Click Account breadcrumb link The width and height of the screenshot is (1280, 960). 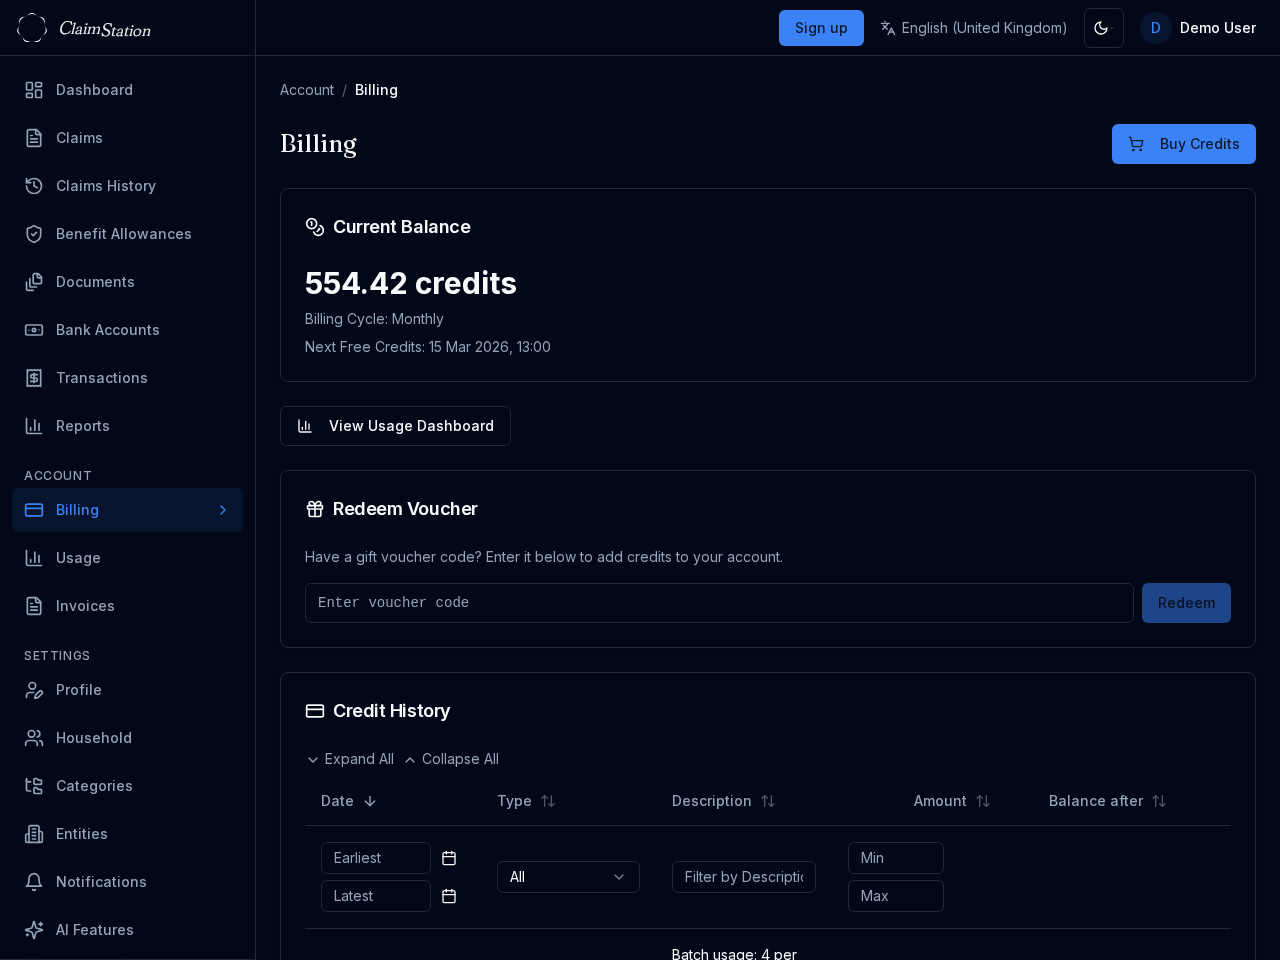[307, 90]
